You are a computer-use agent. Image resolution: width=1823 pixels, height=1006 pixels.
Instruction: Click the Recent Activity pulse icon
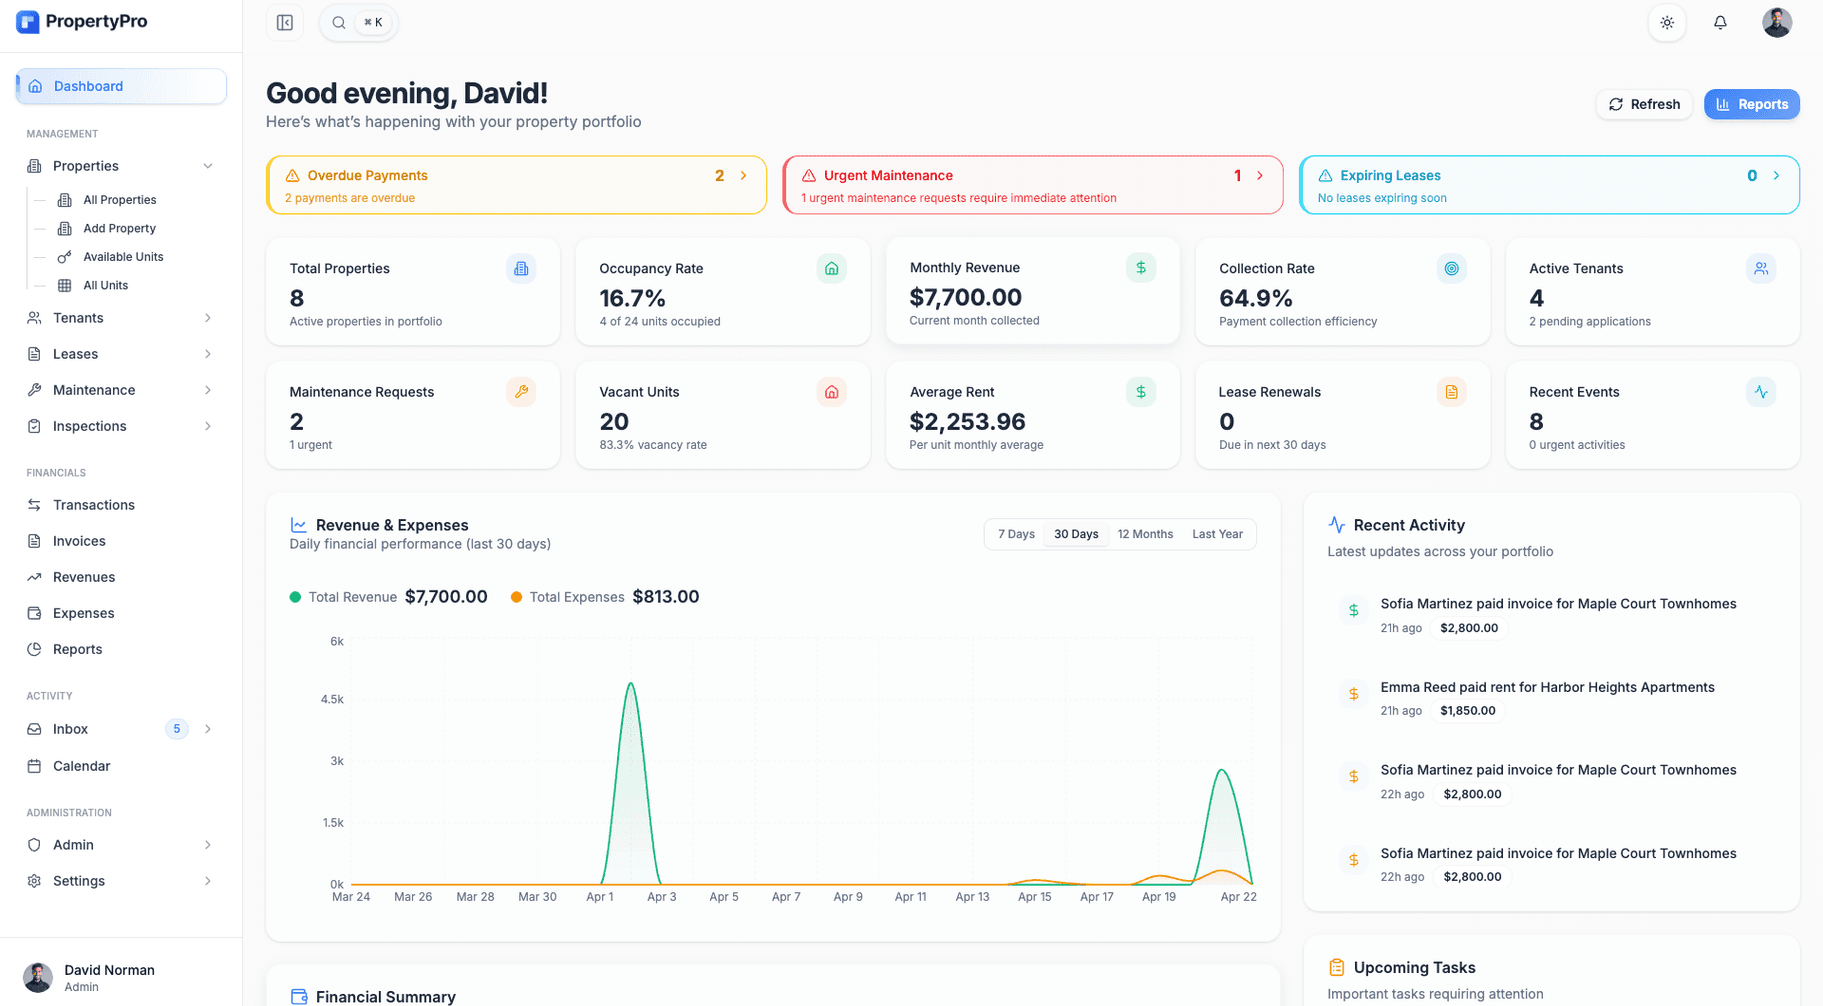1336,524
